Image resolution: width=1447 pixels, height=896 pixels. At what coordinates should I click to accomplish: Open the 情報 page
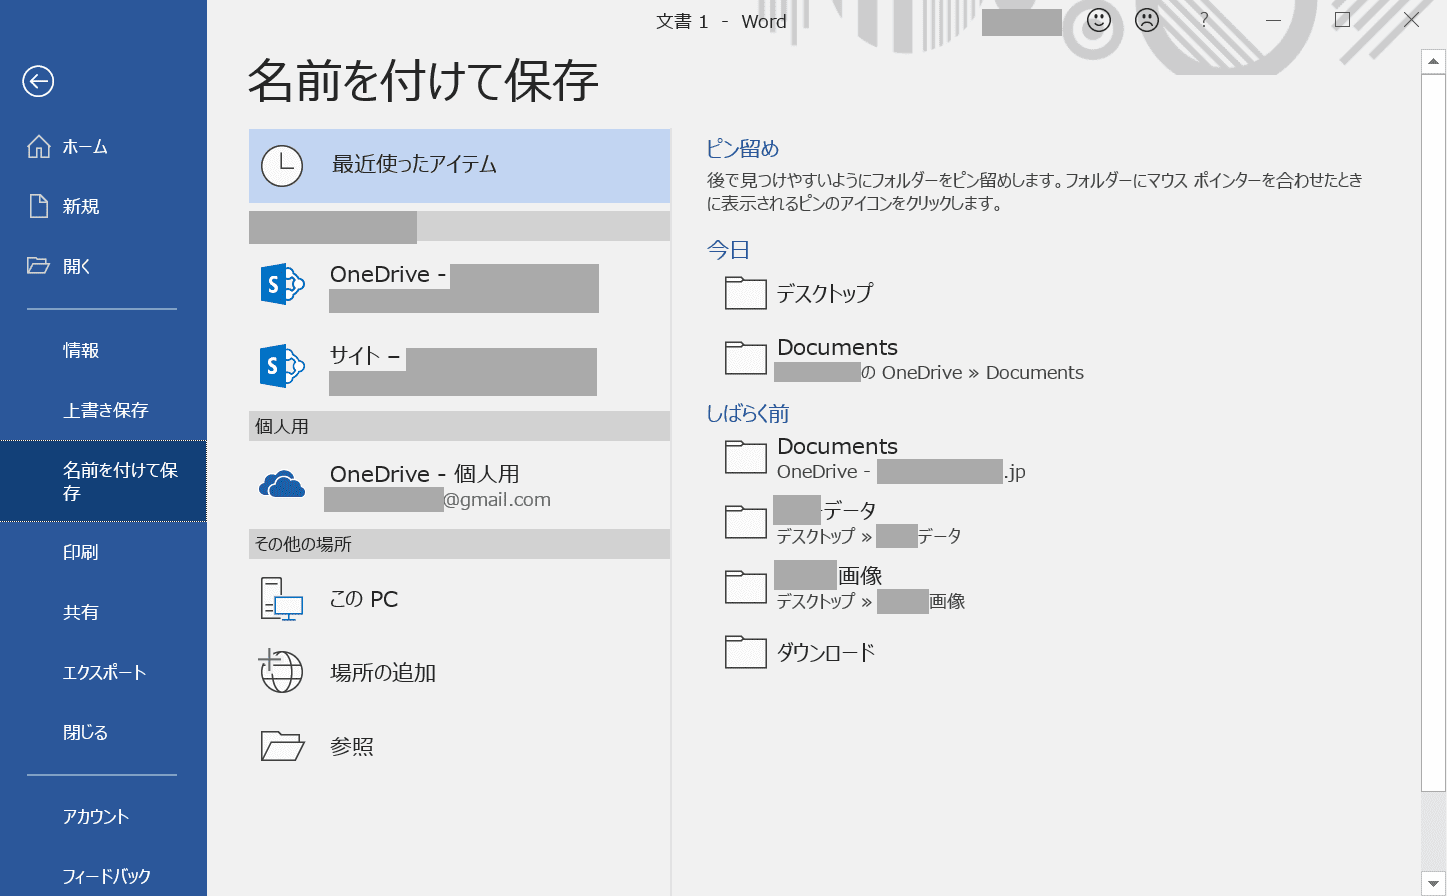pos(103,350)
